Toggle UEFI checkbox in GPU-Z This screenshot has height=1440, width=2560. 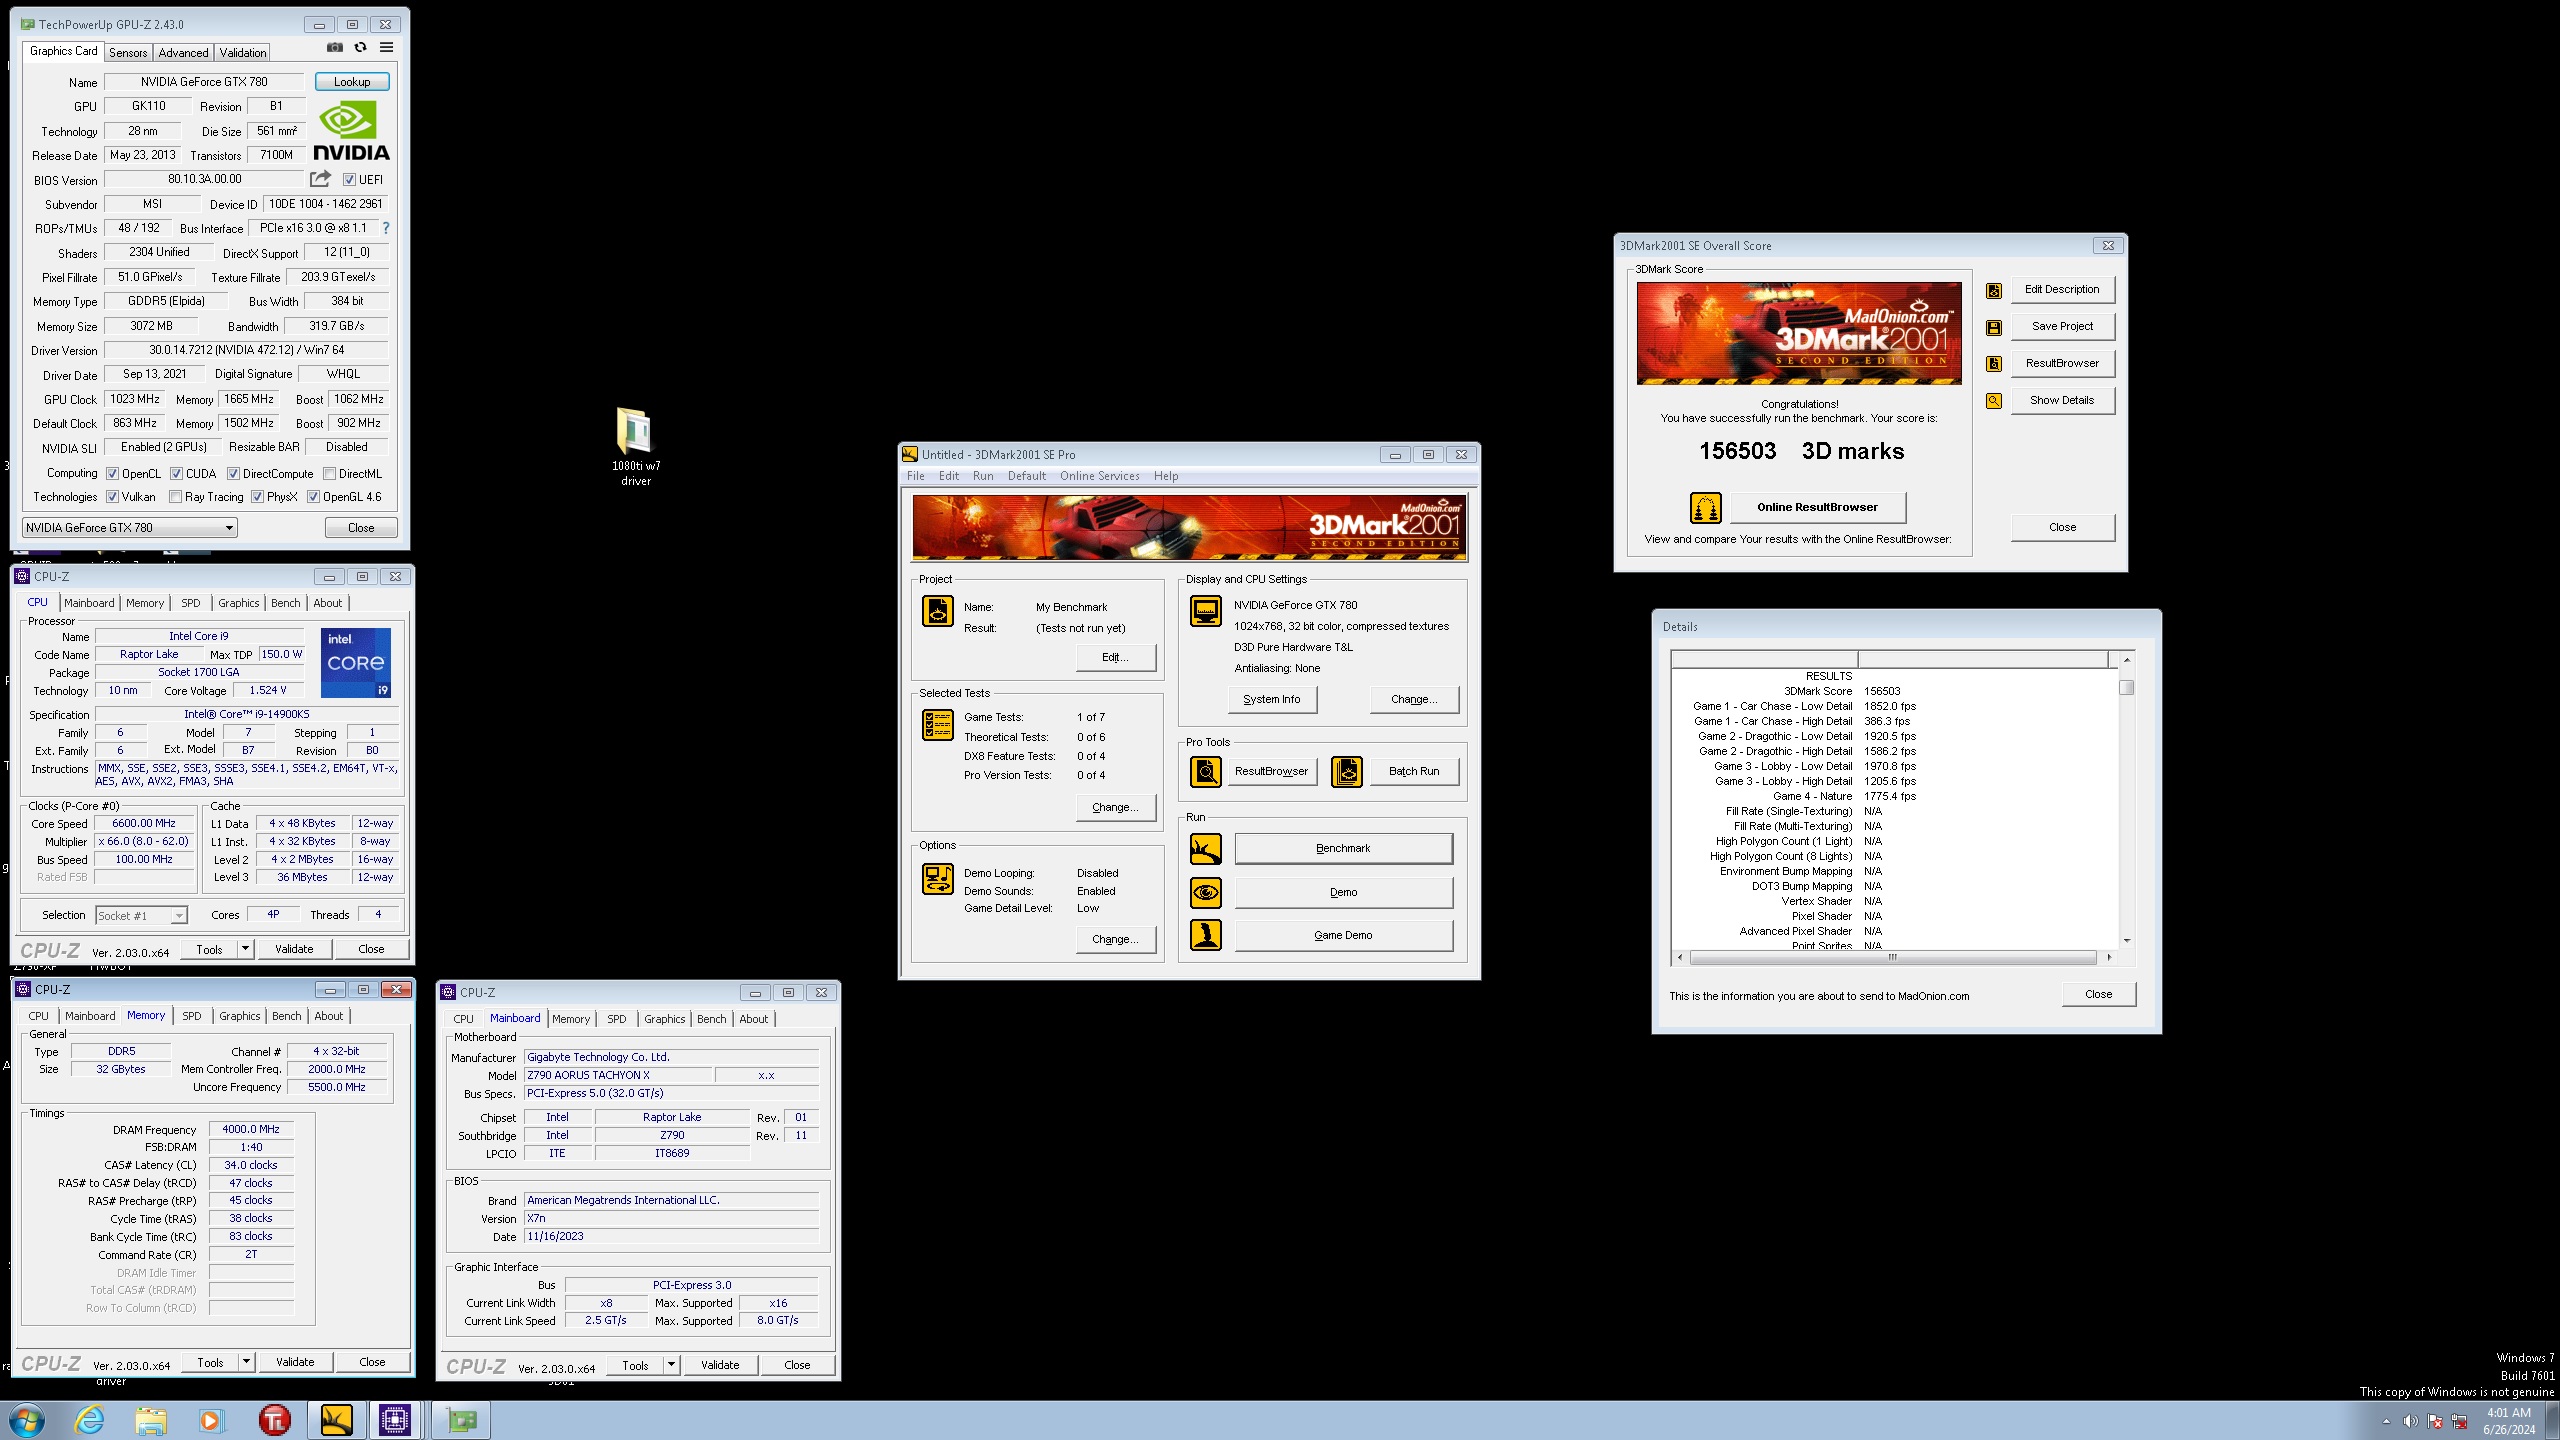pos(349,180)
